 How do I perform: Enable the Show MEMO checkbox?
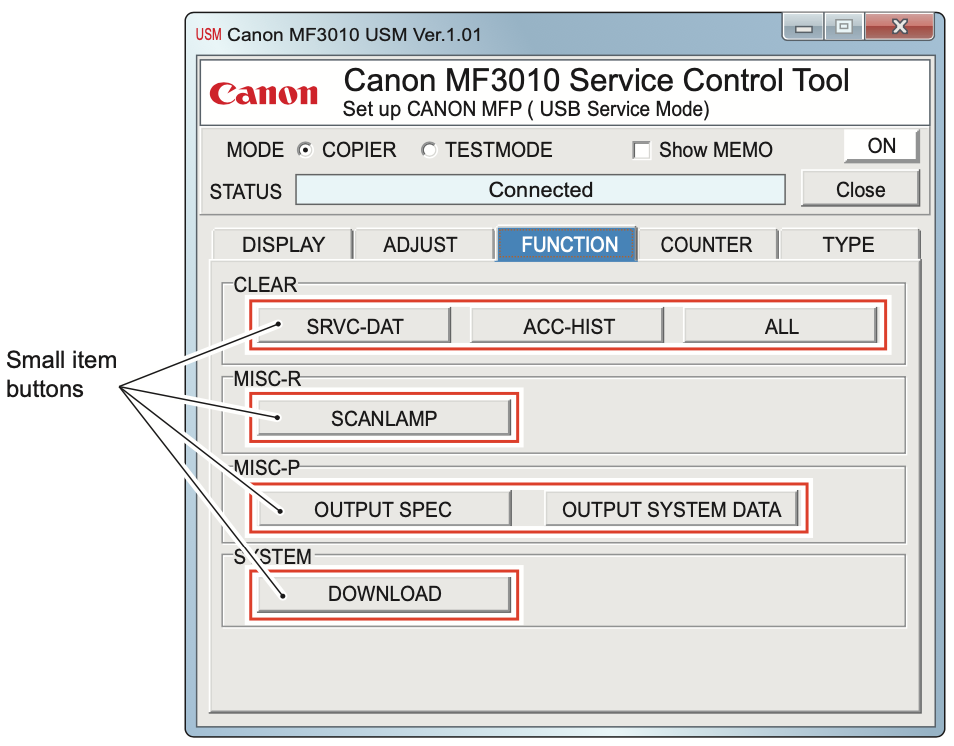641,150
